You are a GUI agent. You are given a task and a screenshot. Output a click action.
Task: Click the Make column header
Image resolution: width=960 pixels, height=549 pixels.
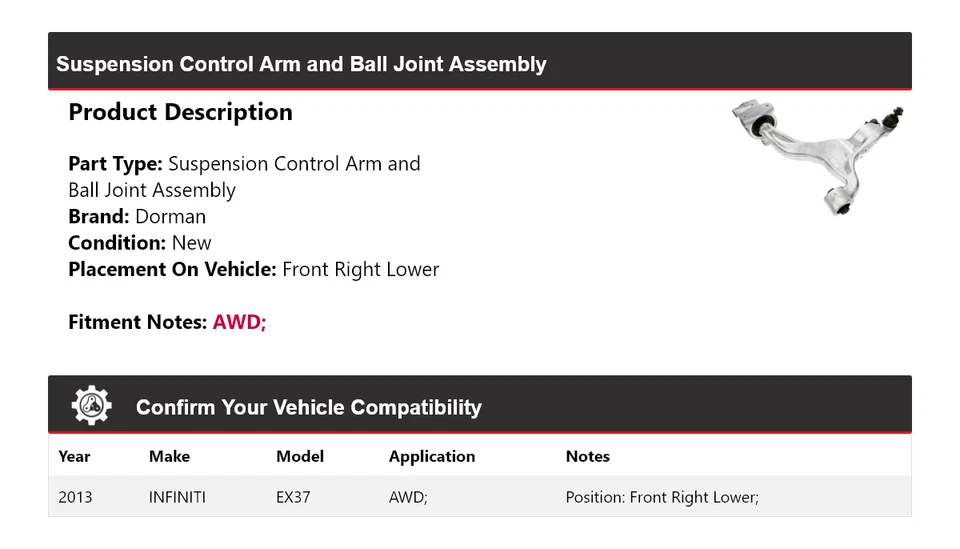tap(170, 457)
